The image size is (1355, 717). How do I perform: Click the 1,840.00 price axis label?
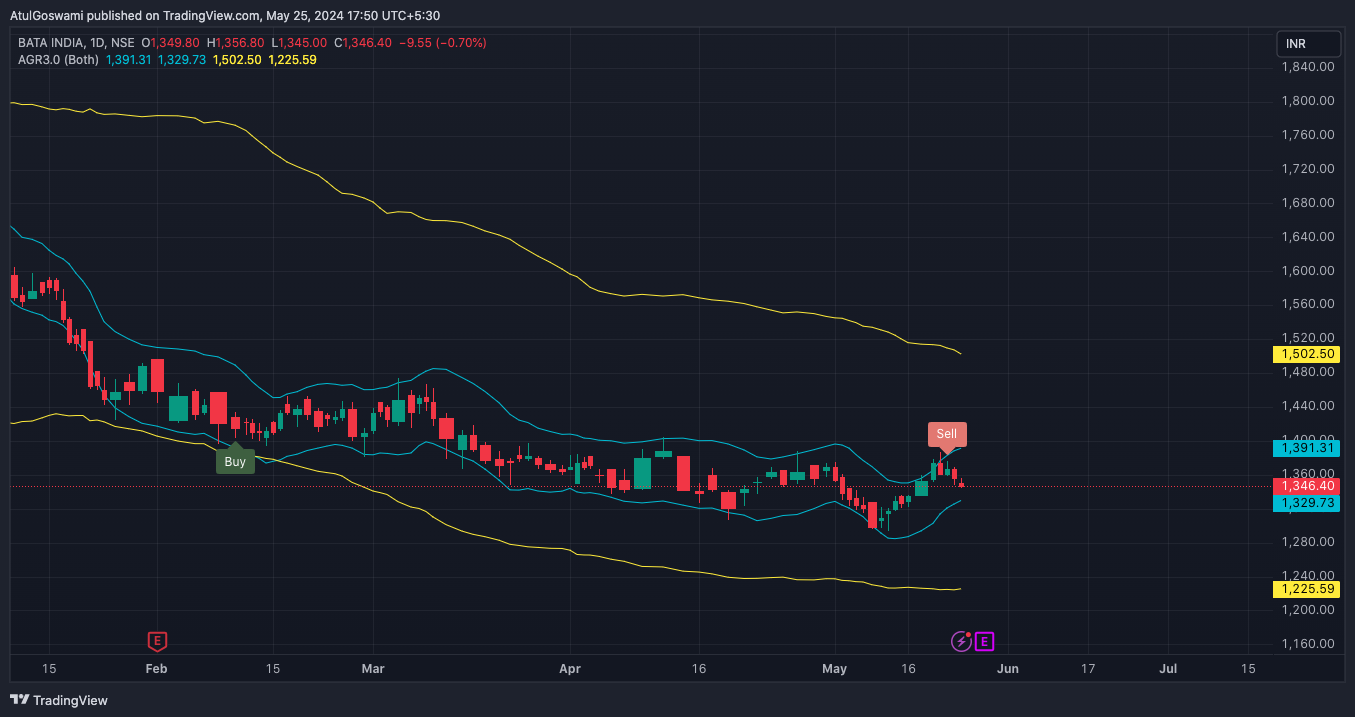1308,67
